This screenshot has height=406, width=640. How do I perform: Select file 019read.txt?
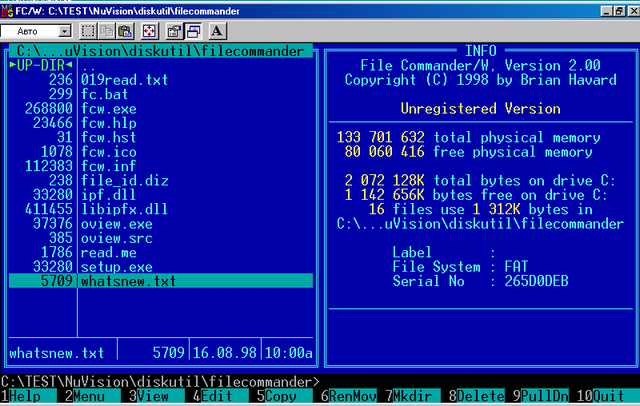point(124,80)
